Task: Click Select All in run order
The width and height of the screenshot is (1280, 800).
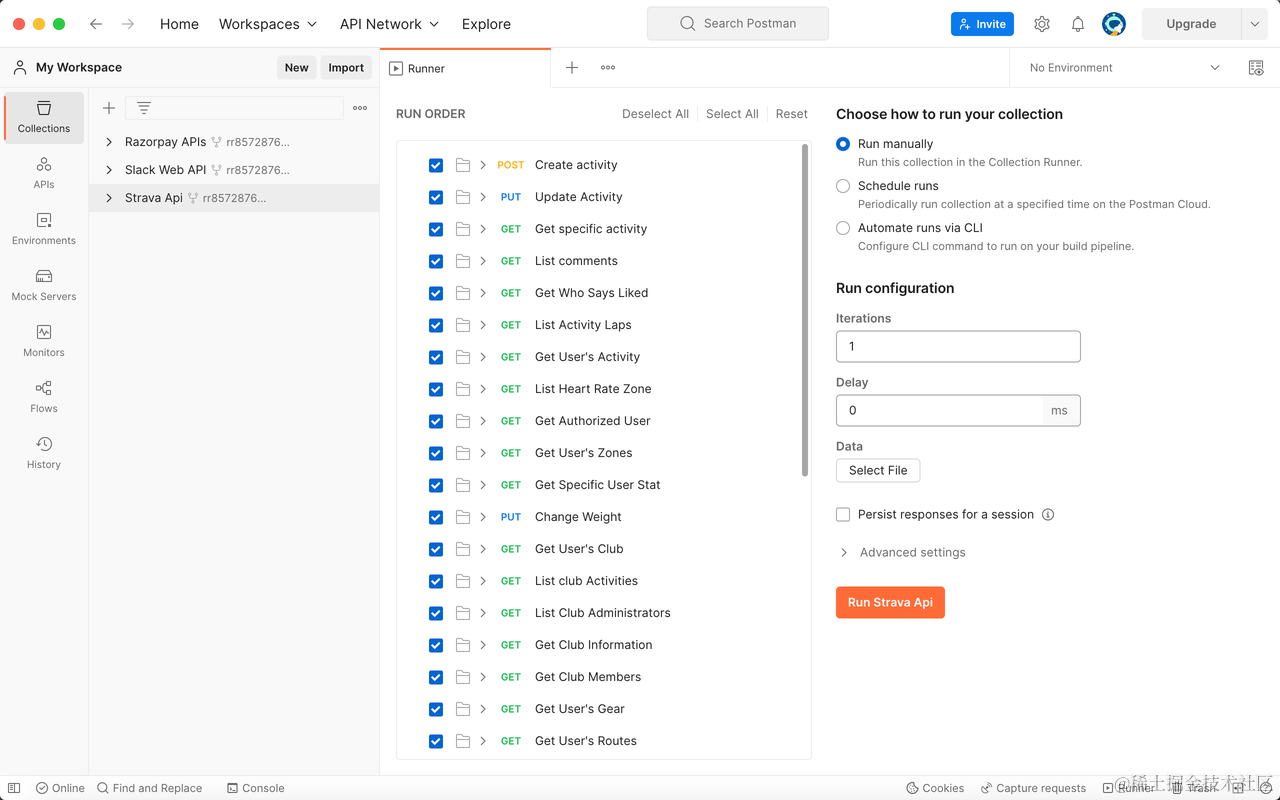Action: click(732, 114)
